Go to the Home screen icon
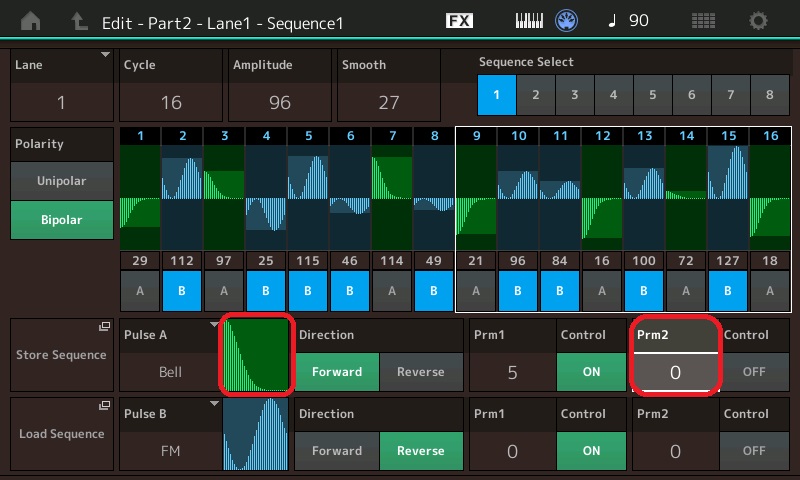This screenshot has width=800, height=480. 32,20
